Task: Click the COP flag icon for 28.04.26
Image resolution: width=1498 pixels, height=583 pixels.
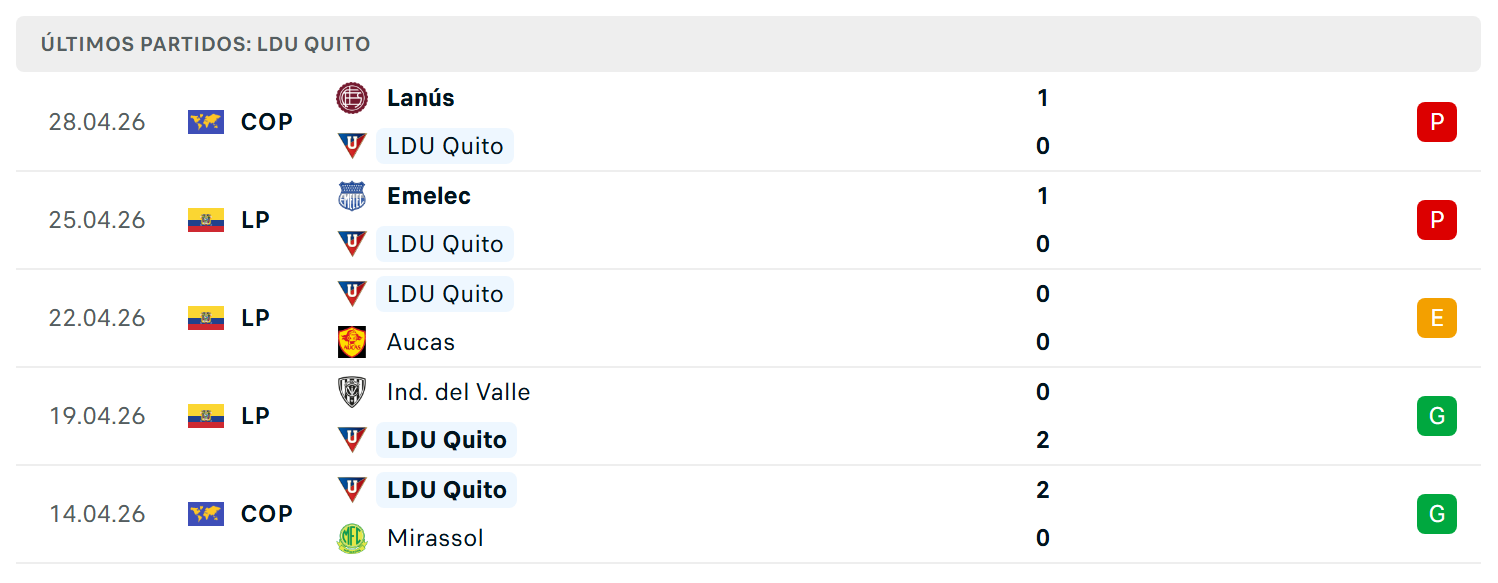Action: pos(206,122)
